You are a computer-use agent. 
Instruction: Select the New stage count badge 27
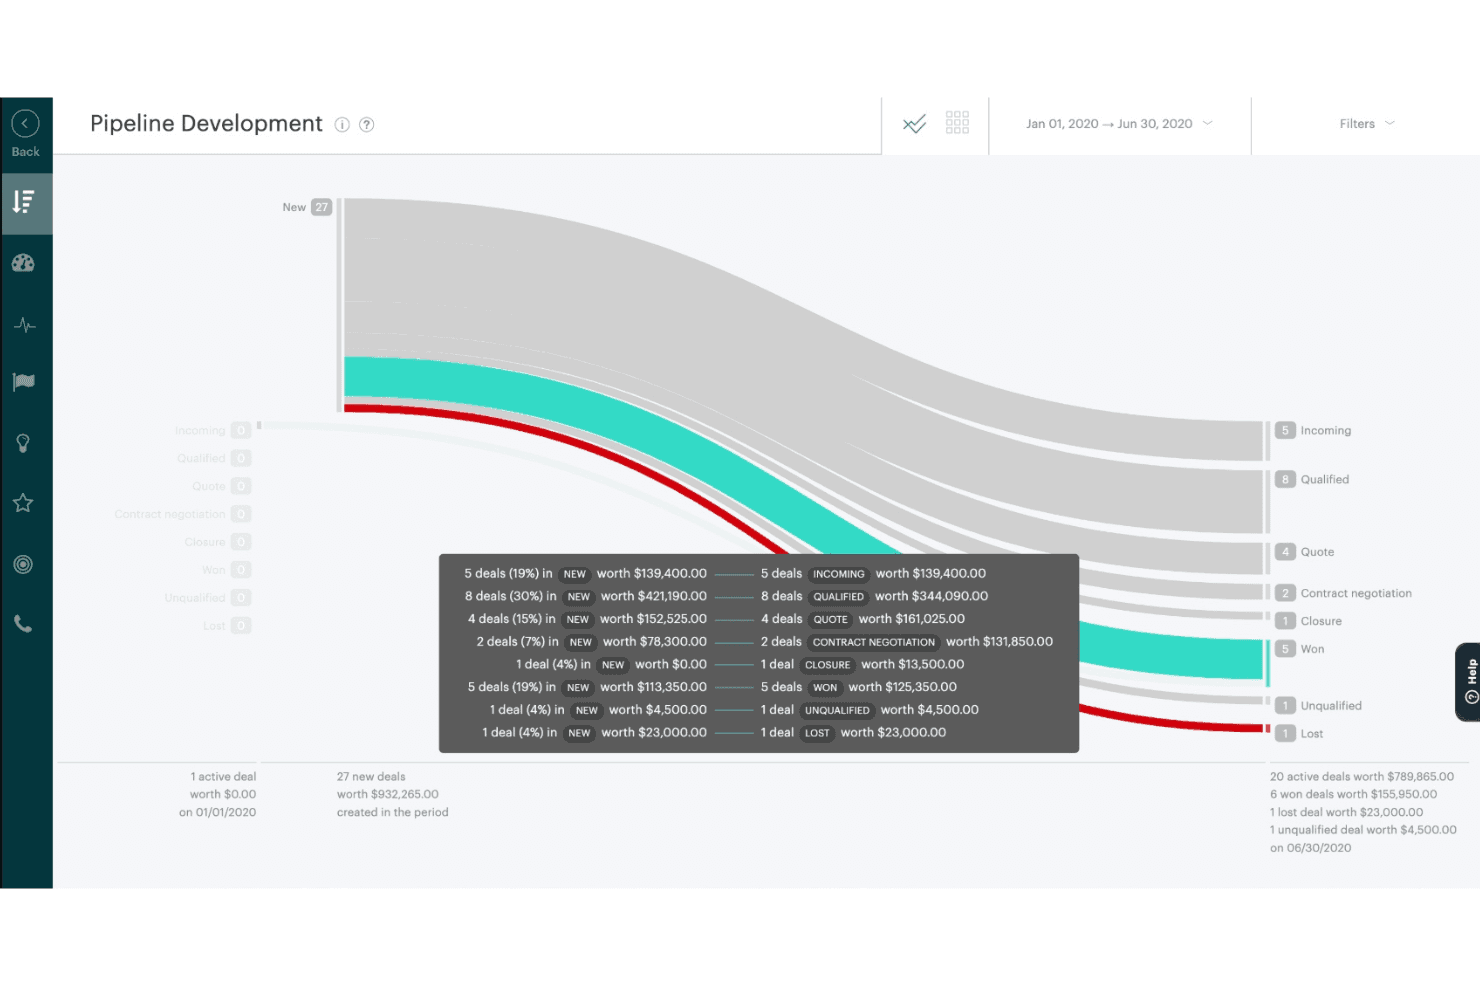click(x=321, y=207)
